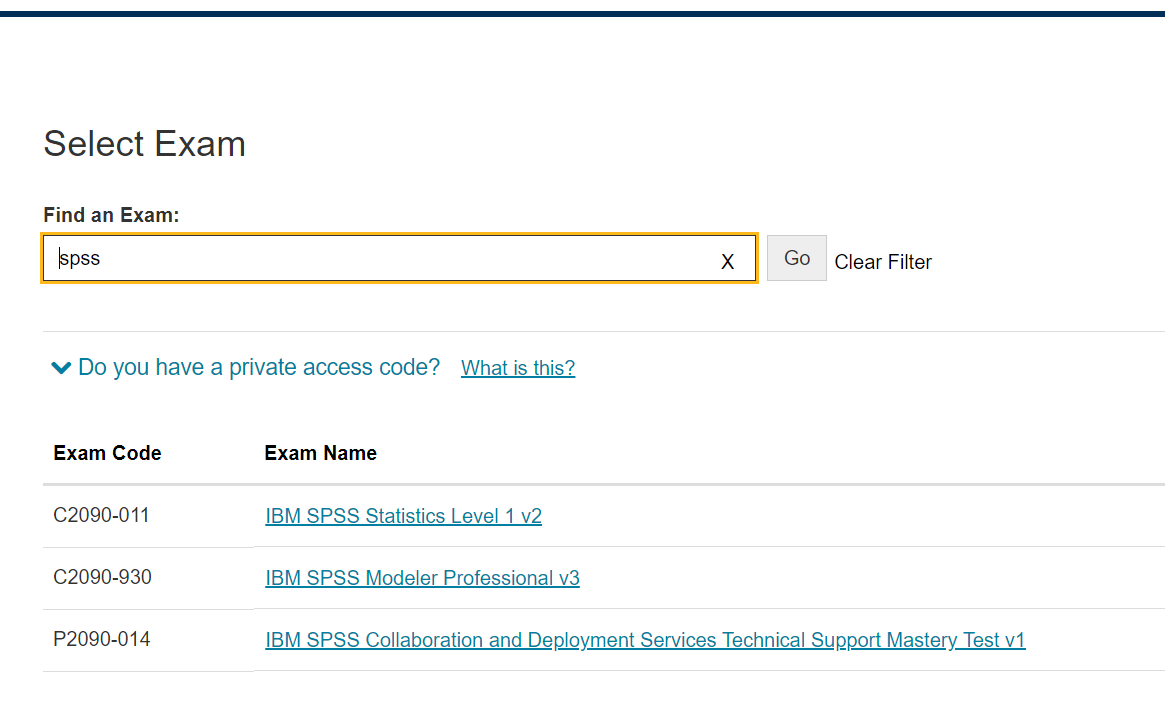Click the Select Exam heading
Image resolution: width=1165 pixels, height=716 pixels.
144,143
